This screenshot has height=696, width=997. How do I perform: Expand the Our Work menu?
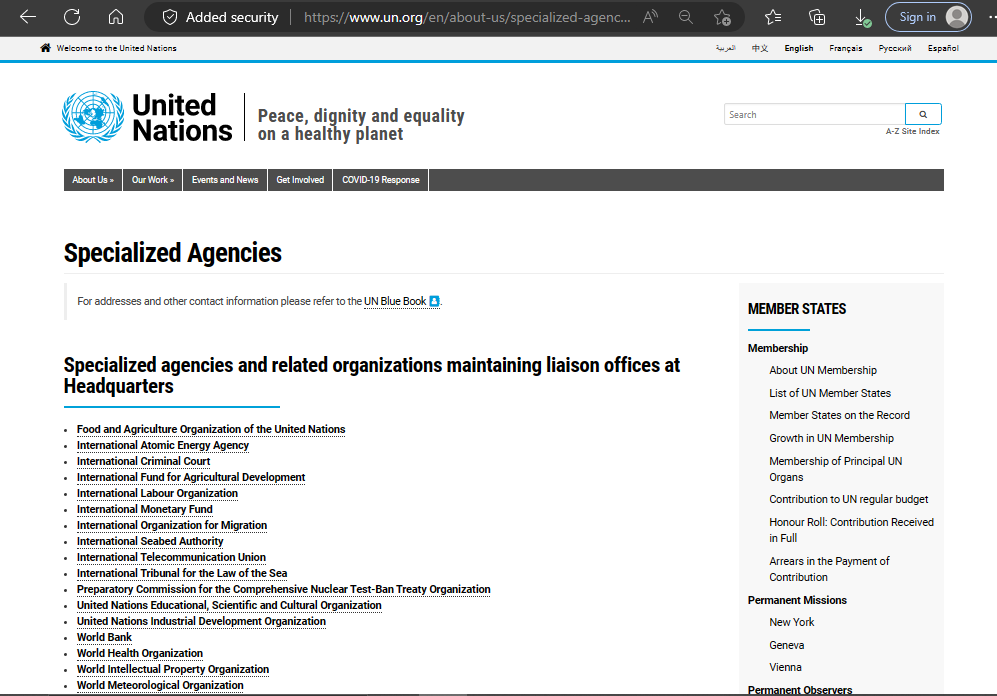153,180
